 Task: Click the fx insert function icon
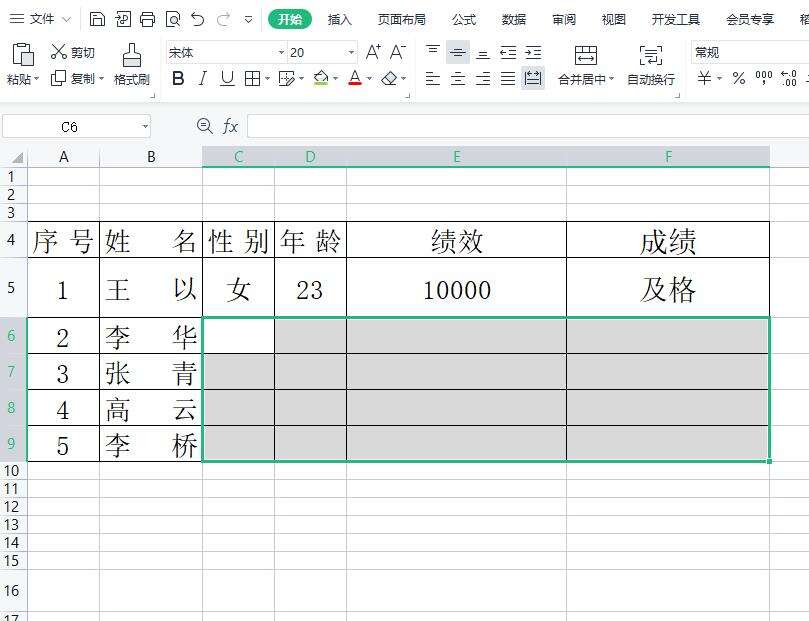point(230,126)
